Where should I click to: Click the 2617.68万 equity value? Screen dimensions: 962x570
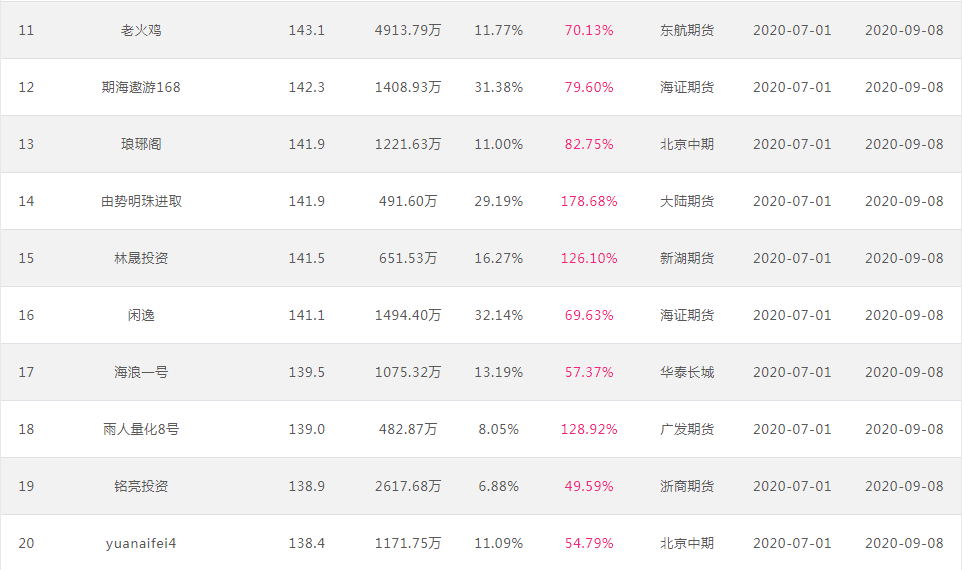point(407,487)
